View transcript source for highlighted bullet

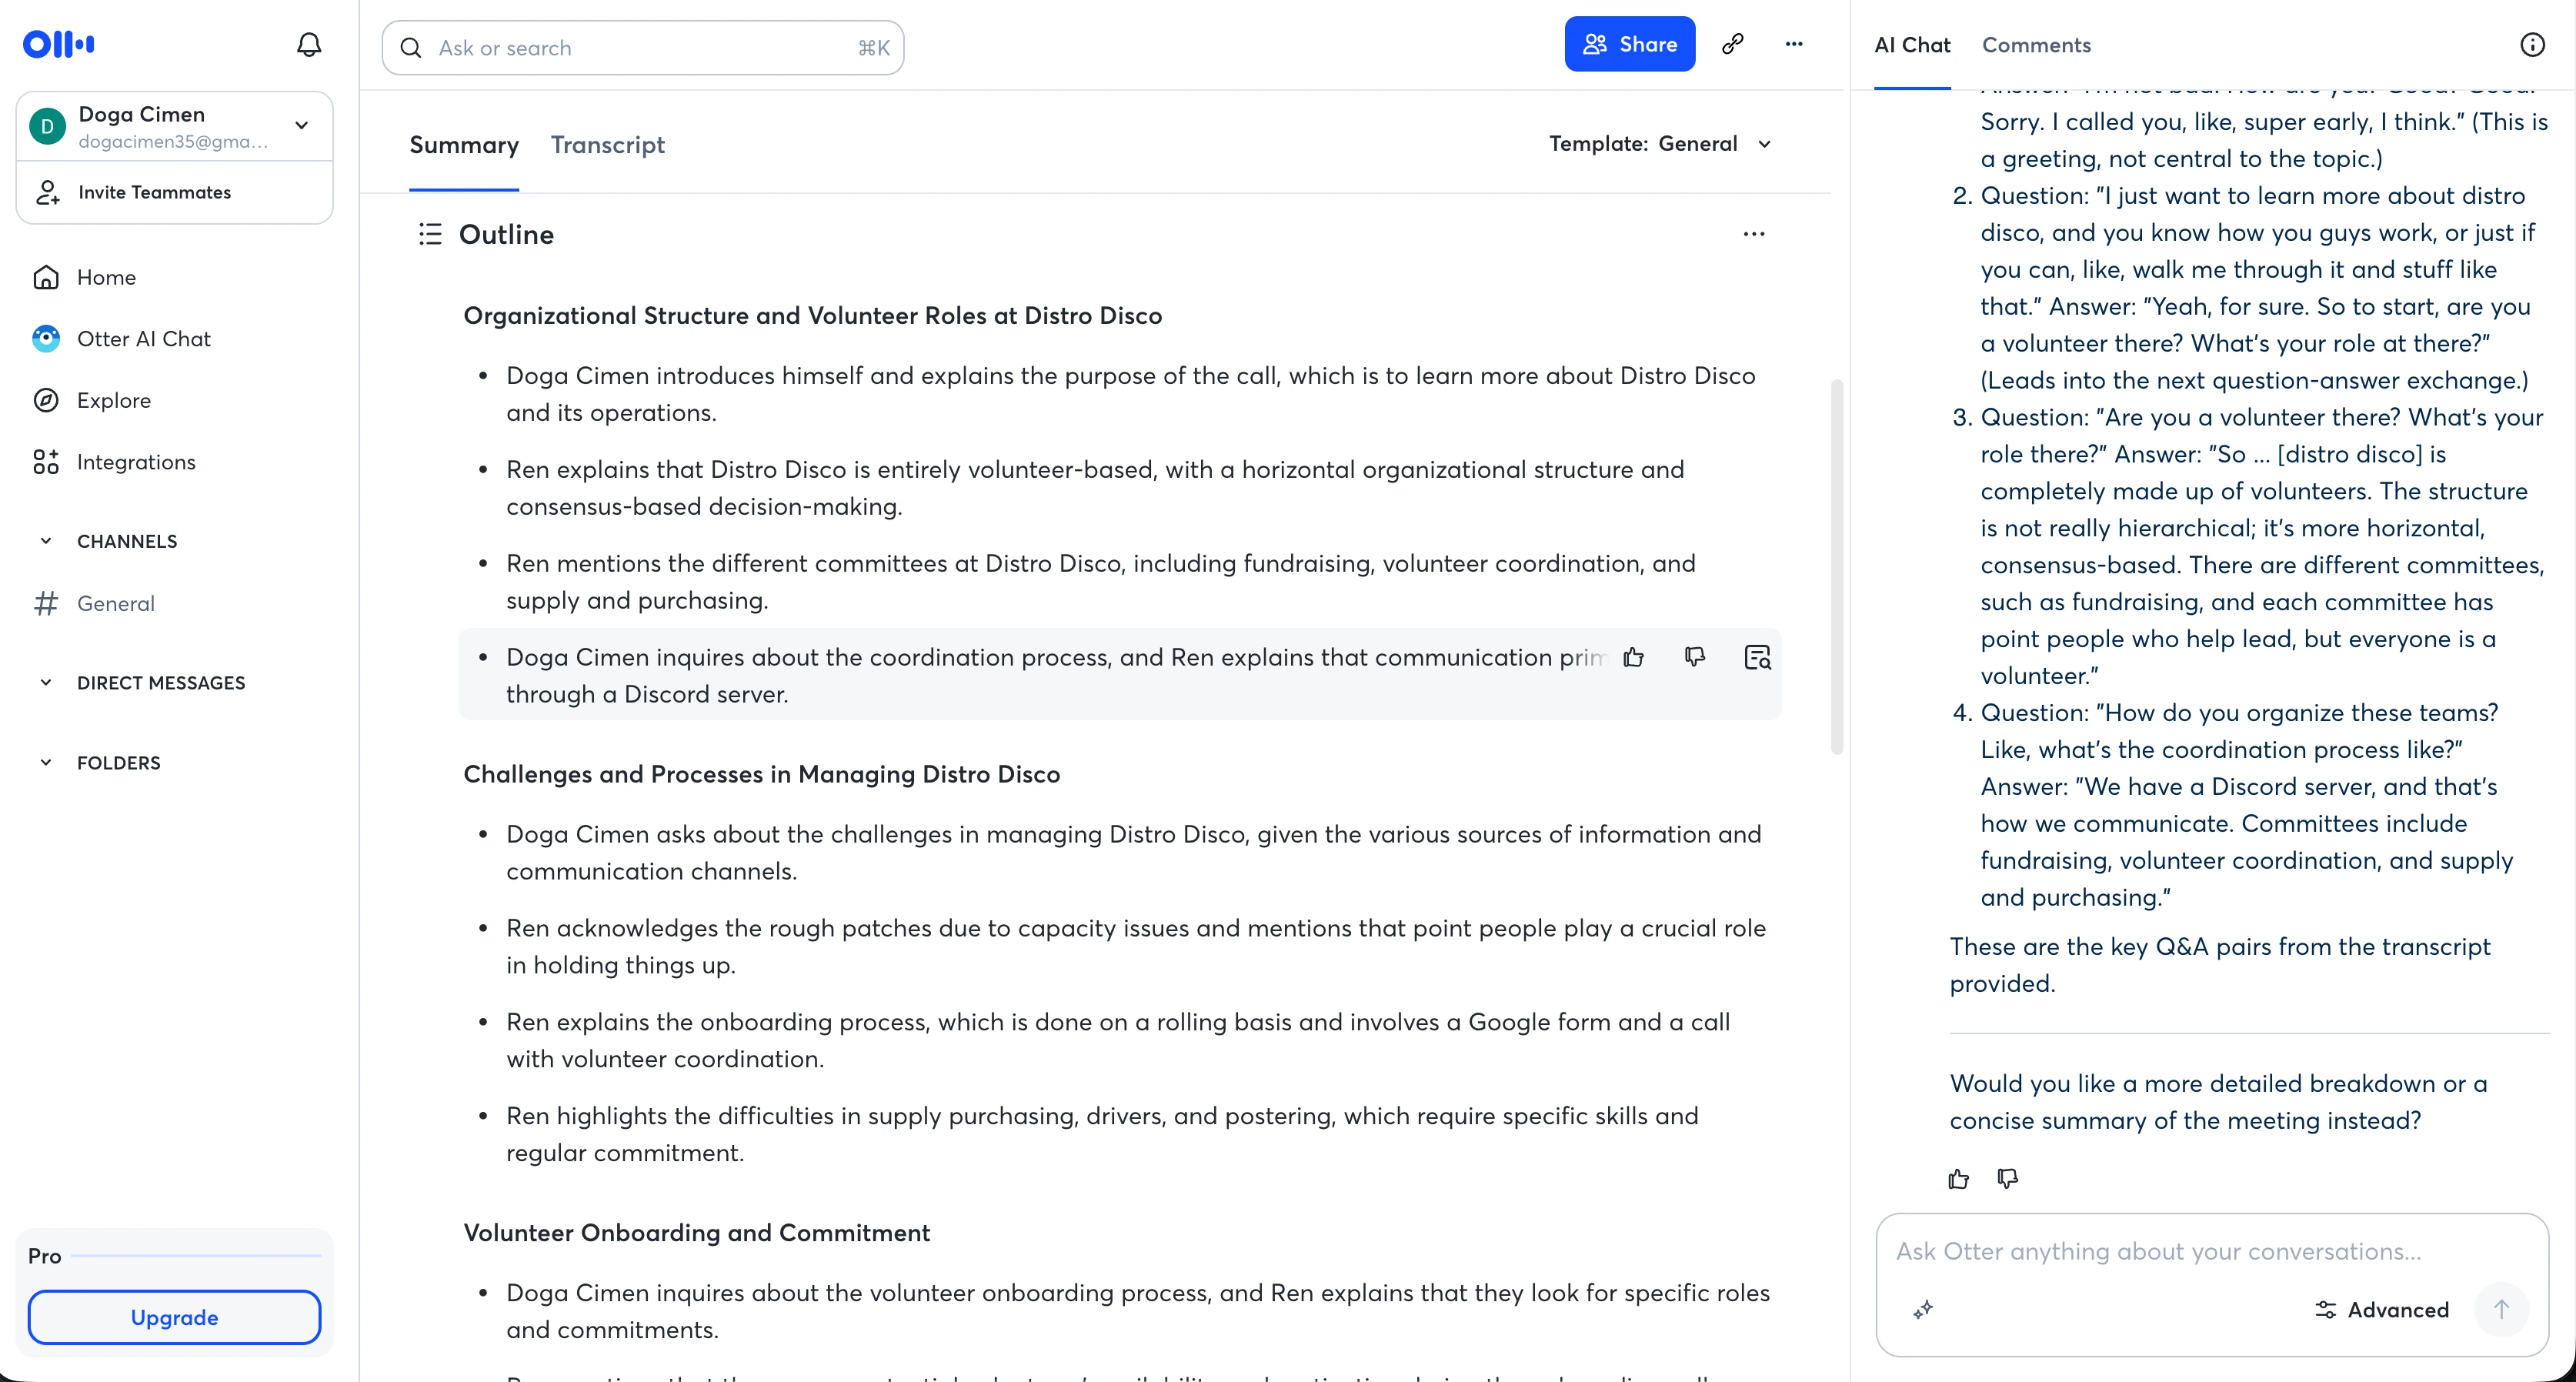coord(1757,657)
